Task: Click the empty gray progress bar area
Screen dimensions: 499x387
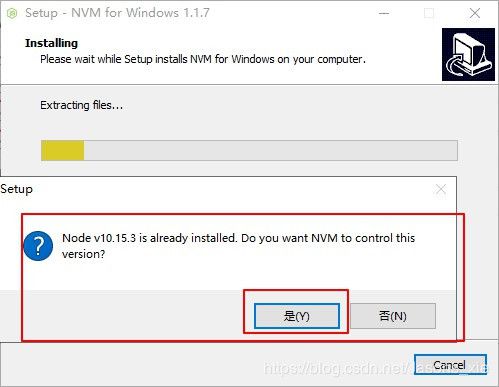Action: (x=271, y=150)
